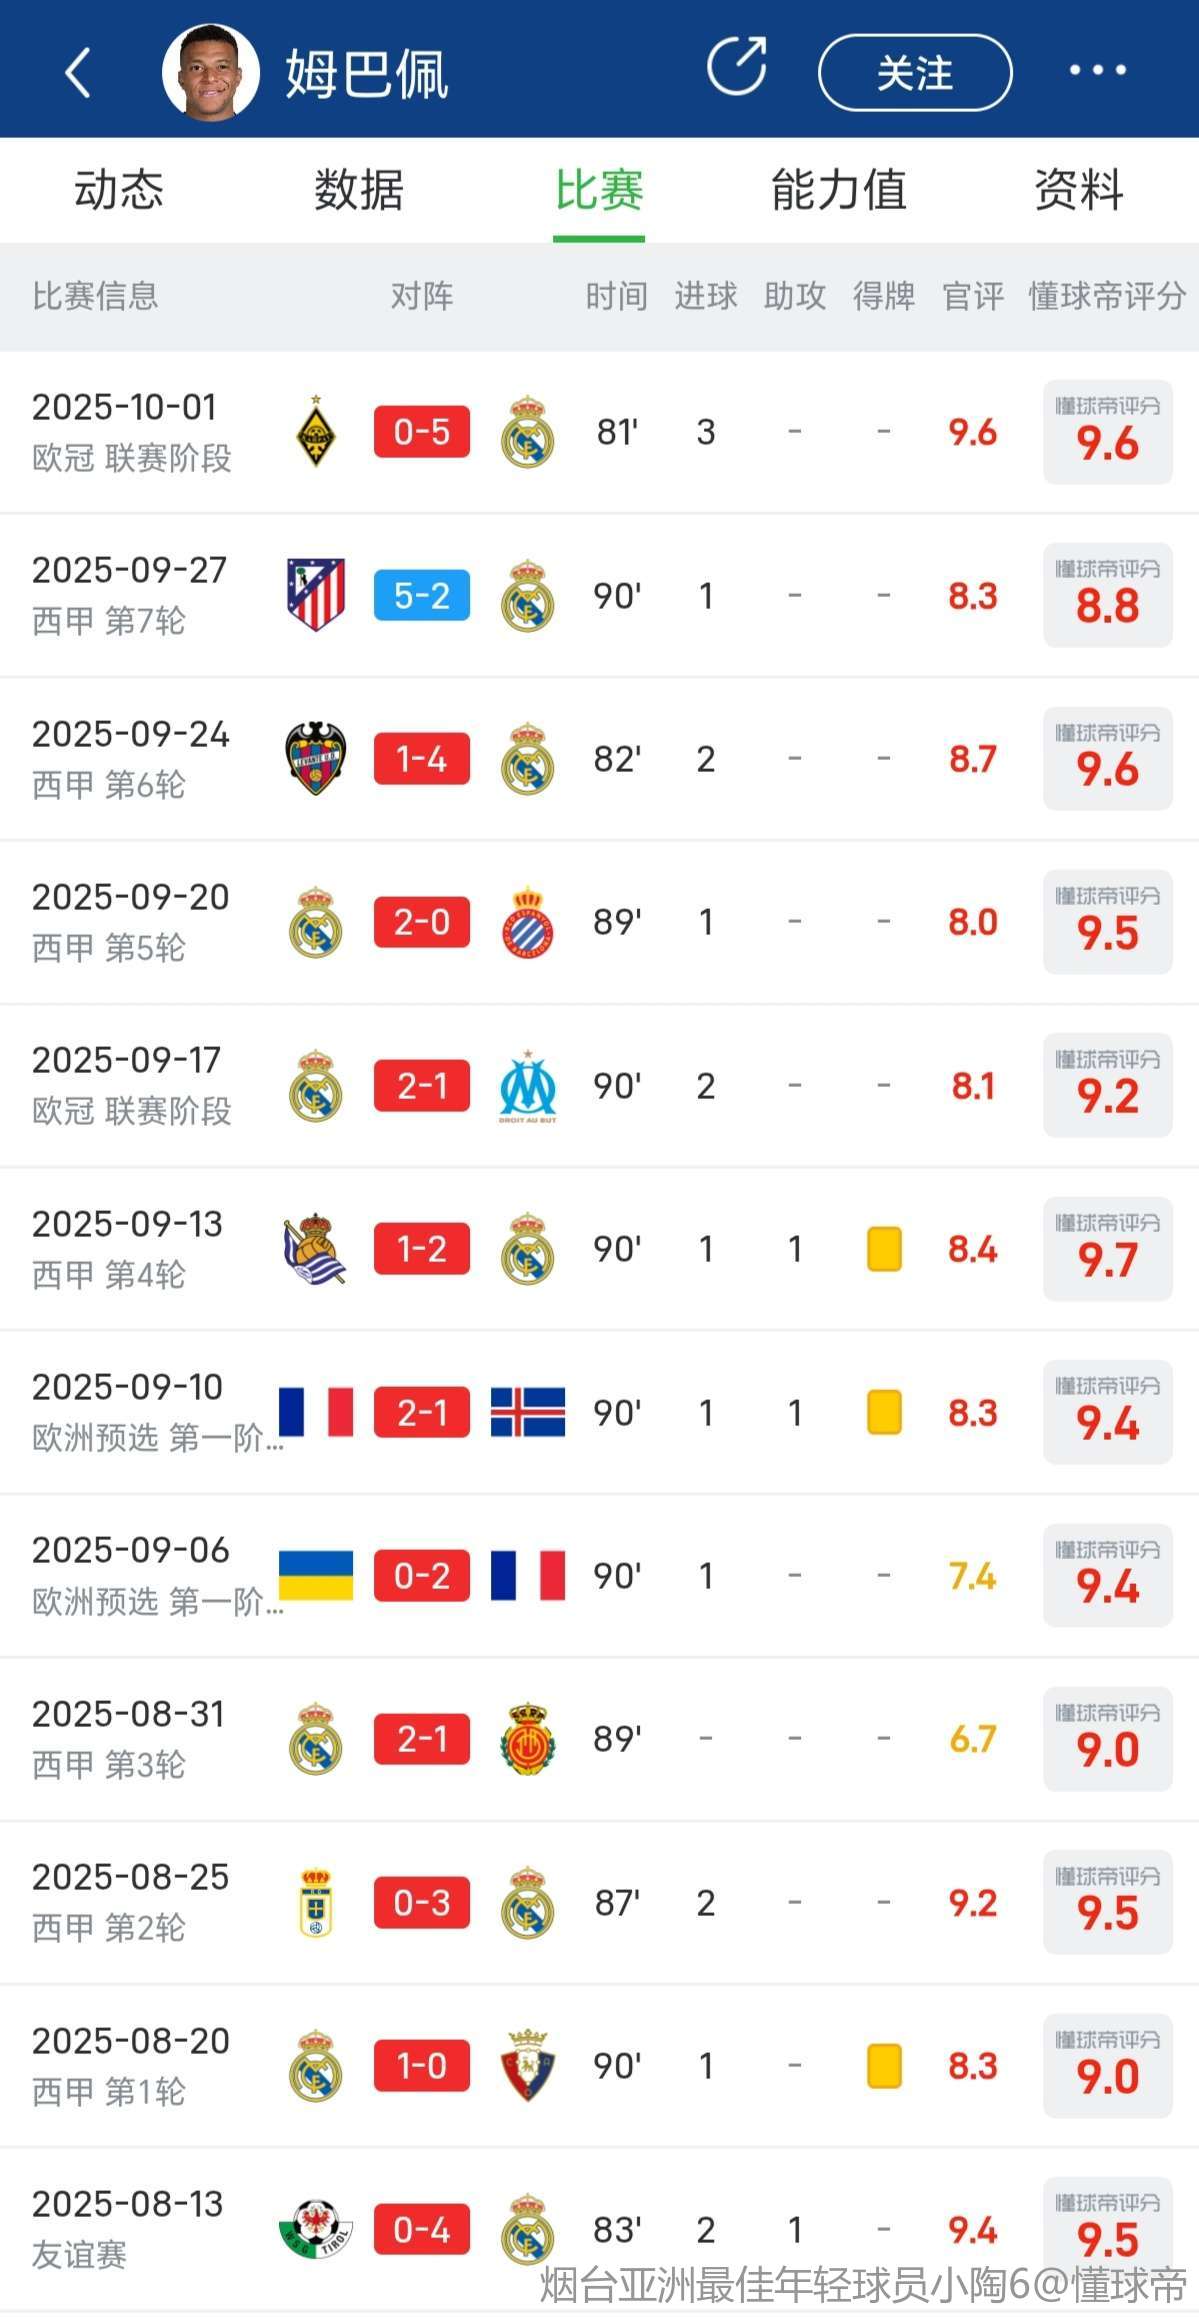Image resolution: width=1199 pixels, height=2318 pixels.
Task: Open the 资料 tab
Action: (1079, 190)
